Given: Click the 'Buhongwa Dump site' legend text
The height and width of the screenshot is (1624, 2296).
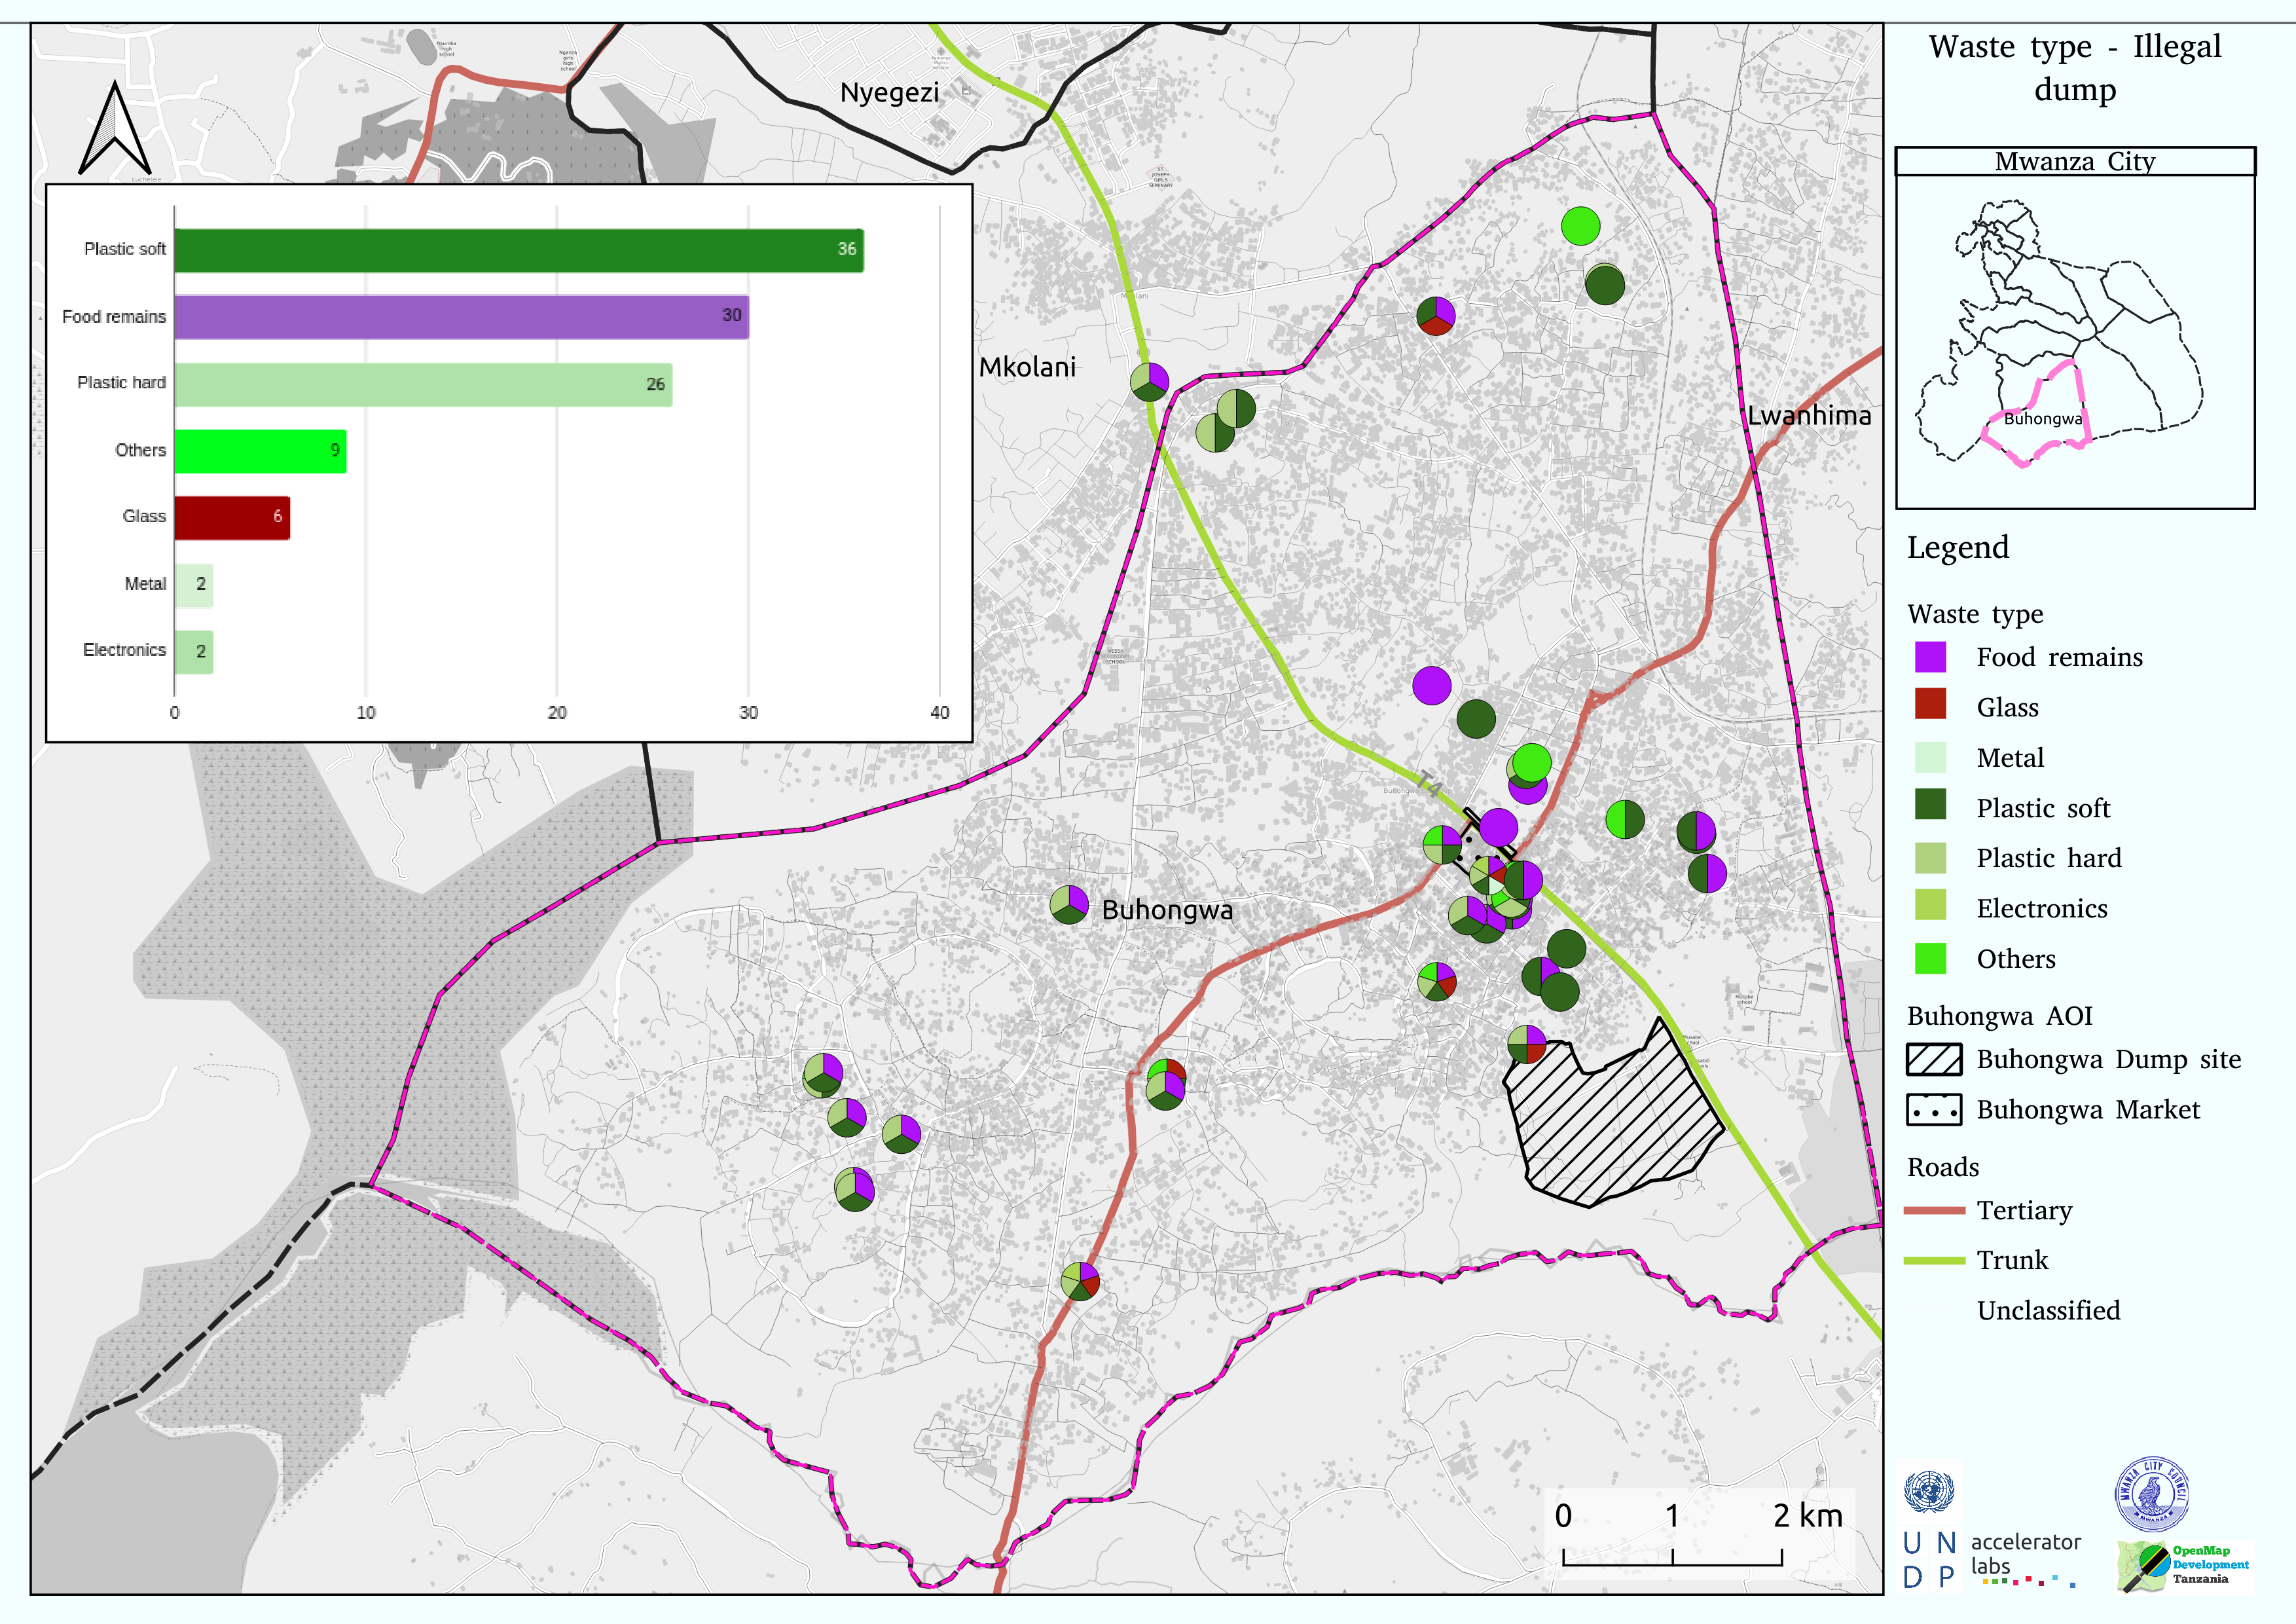Looking at the screenshot, I should [2108, 1059].
